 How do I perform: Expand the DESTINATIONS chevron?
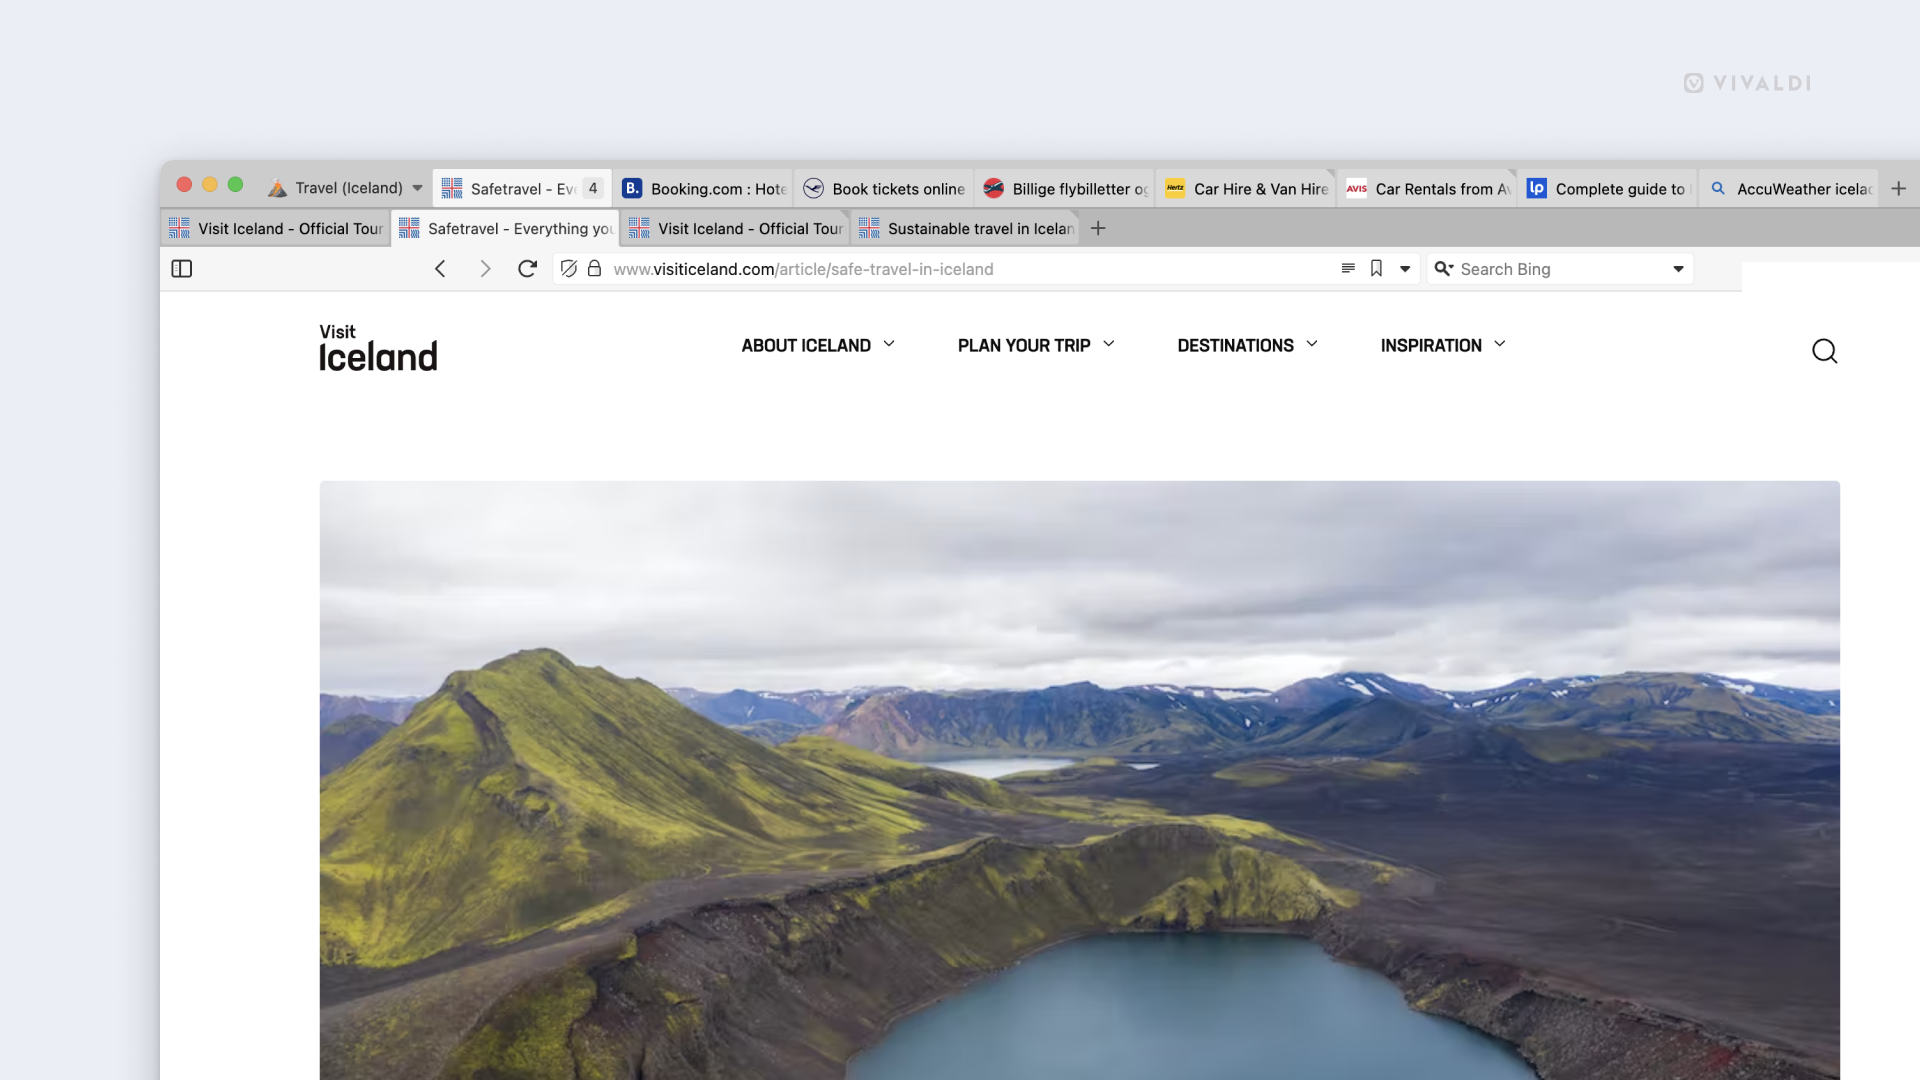pos(1312,344)
